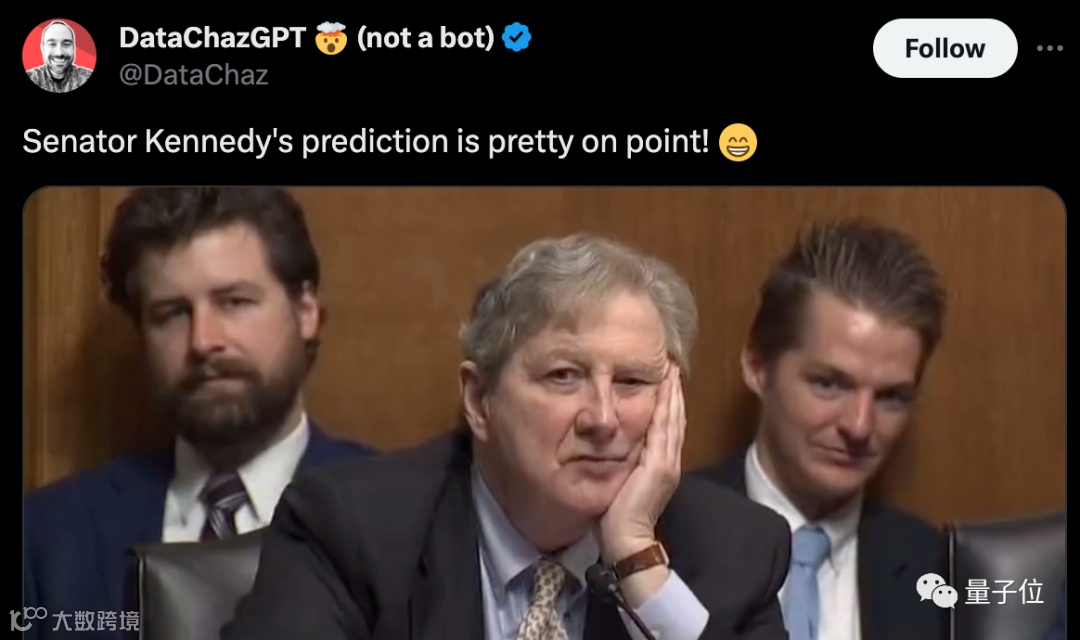
Task: Click the grinning emoji in tweet text
Action: tap(738, 143)
